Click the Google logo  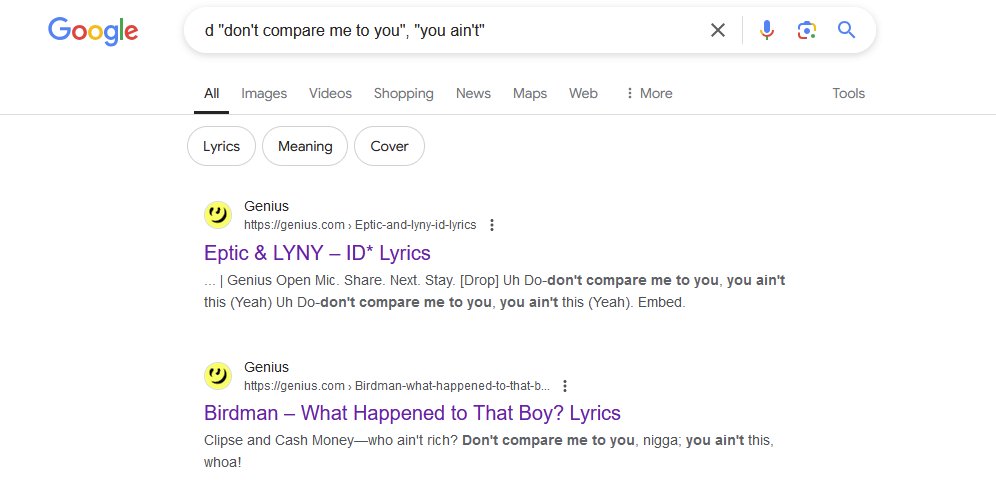(93, 30)
